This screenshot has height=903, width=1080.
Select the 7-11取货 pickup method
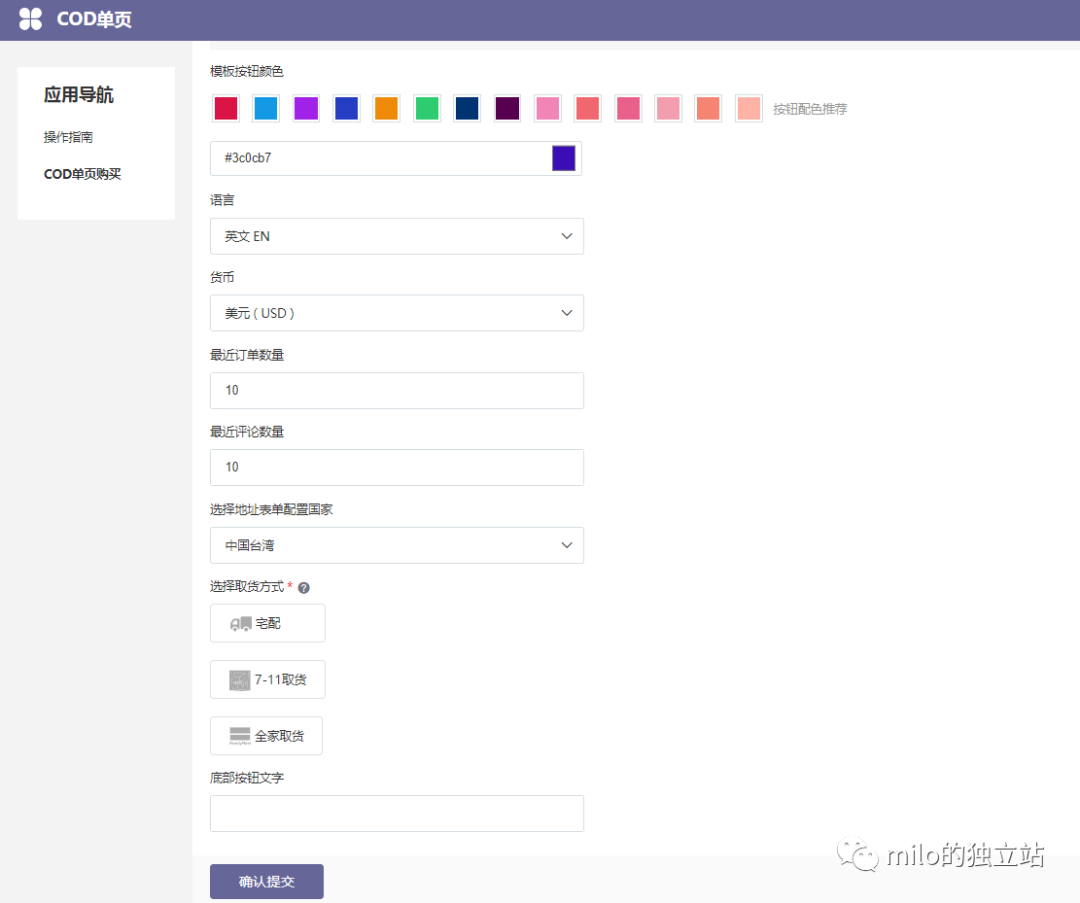tap(267, 679)
